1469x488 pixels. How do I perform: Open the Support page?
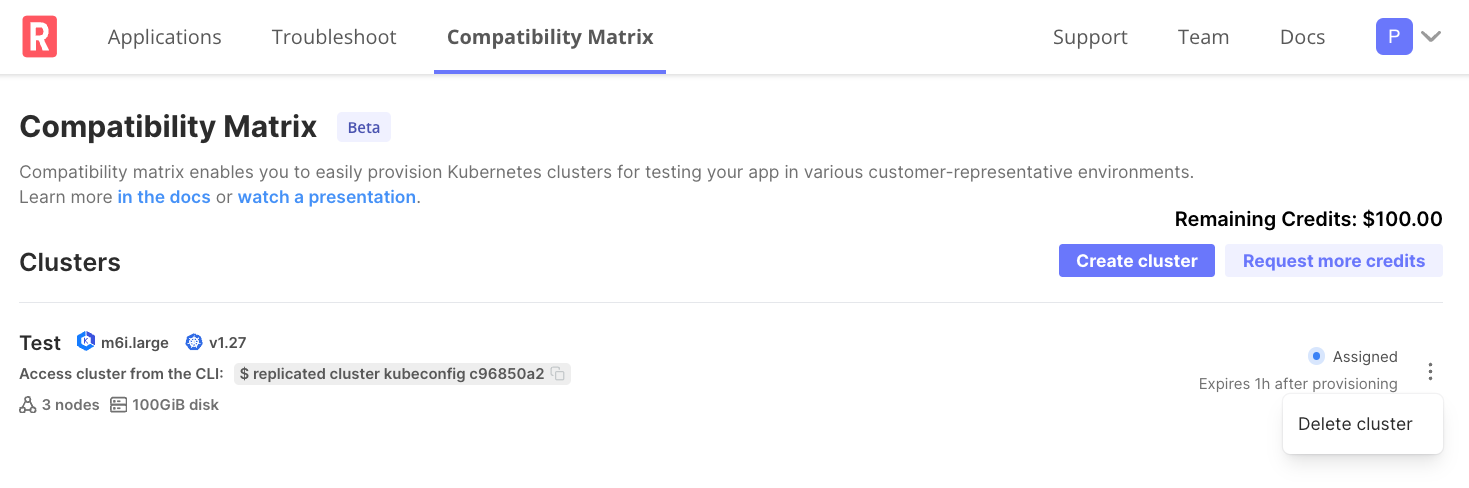[1090, 37]
